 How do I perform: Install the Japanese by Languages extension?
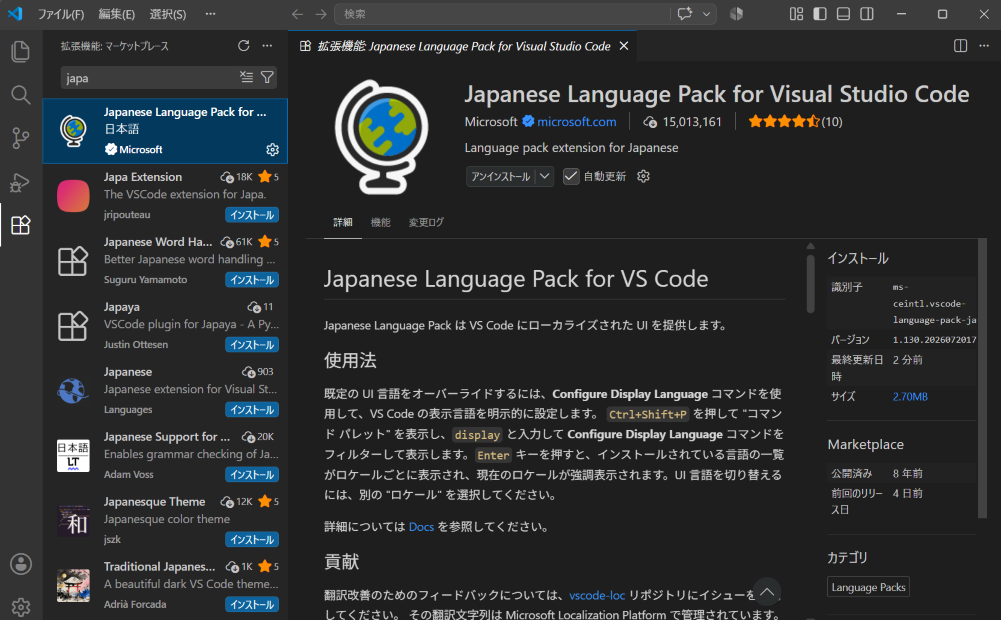252,410
